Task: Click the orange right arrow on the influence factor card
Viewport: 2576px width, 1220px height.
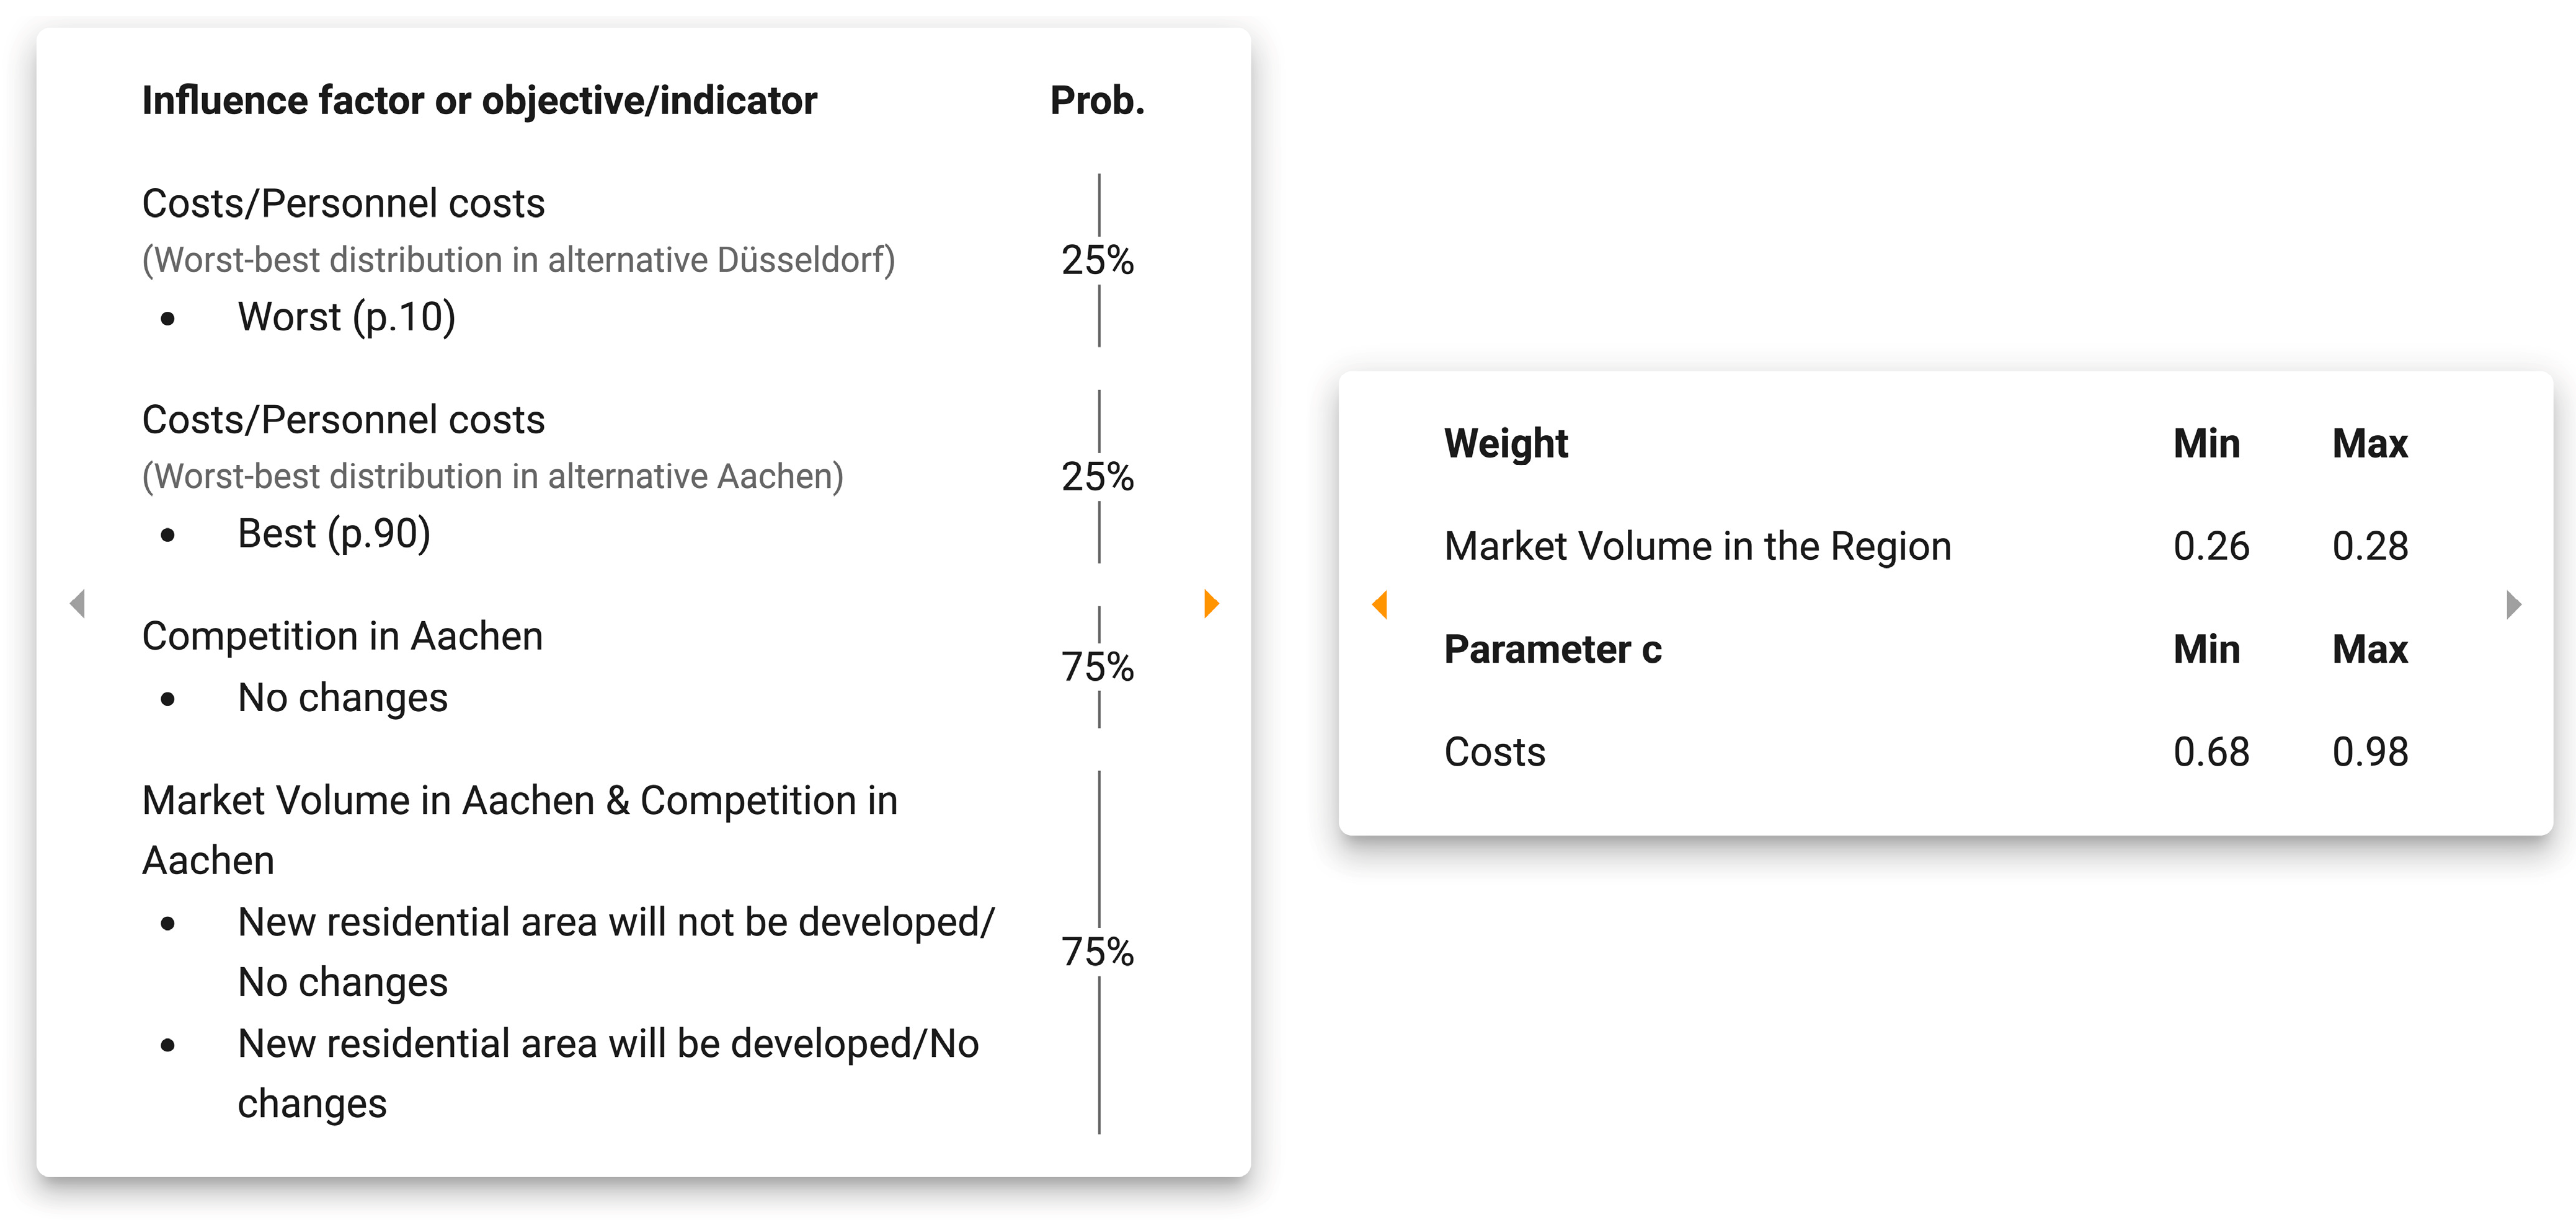Action: click(x=1211, y=604)
